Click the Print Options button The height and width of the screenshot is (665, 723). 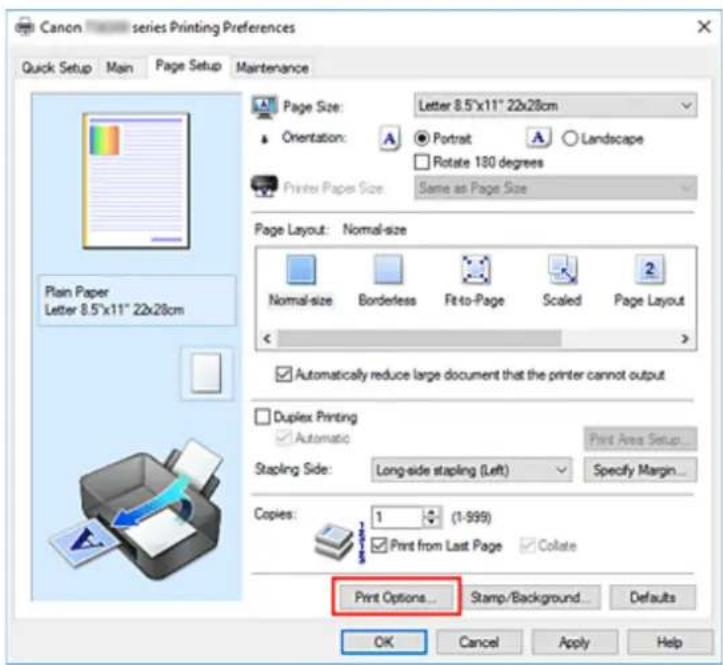[396, 597]
